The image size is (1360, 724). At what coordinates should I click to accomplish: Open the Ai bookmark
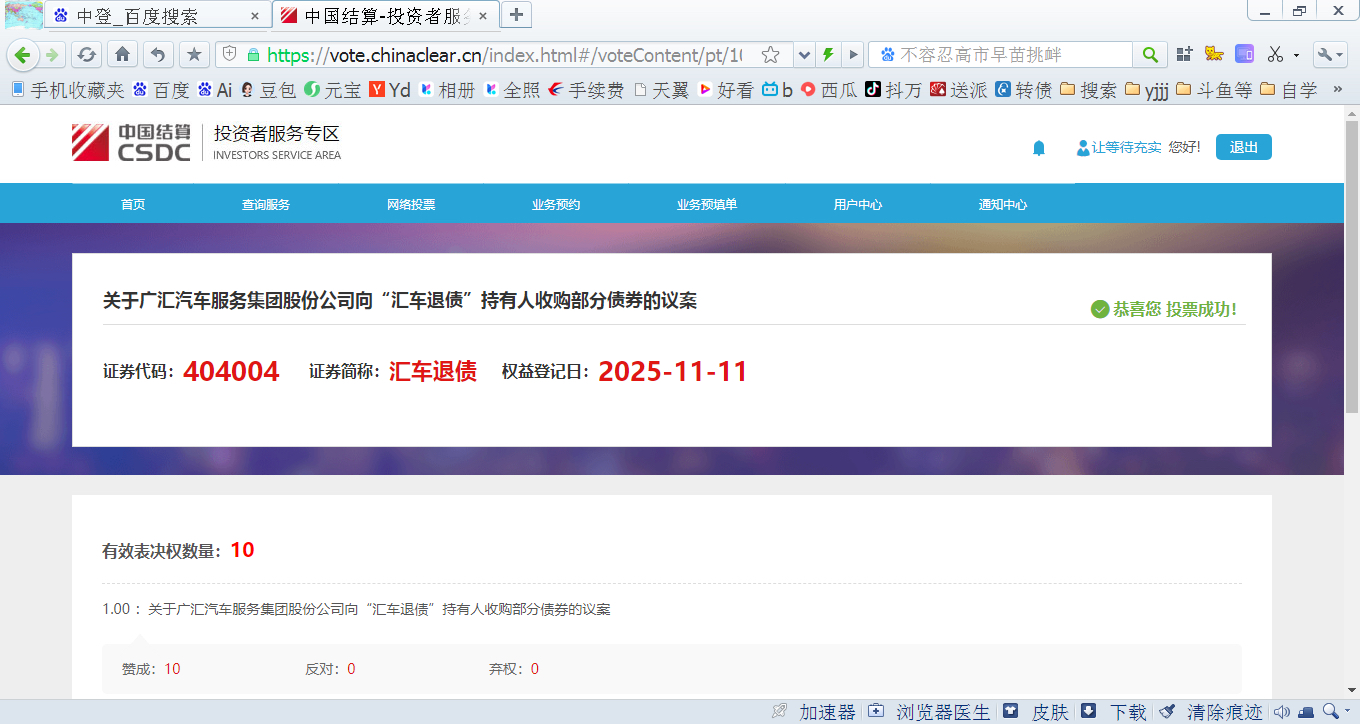(x=215, y=90)
